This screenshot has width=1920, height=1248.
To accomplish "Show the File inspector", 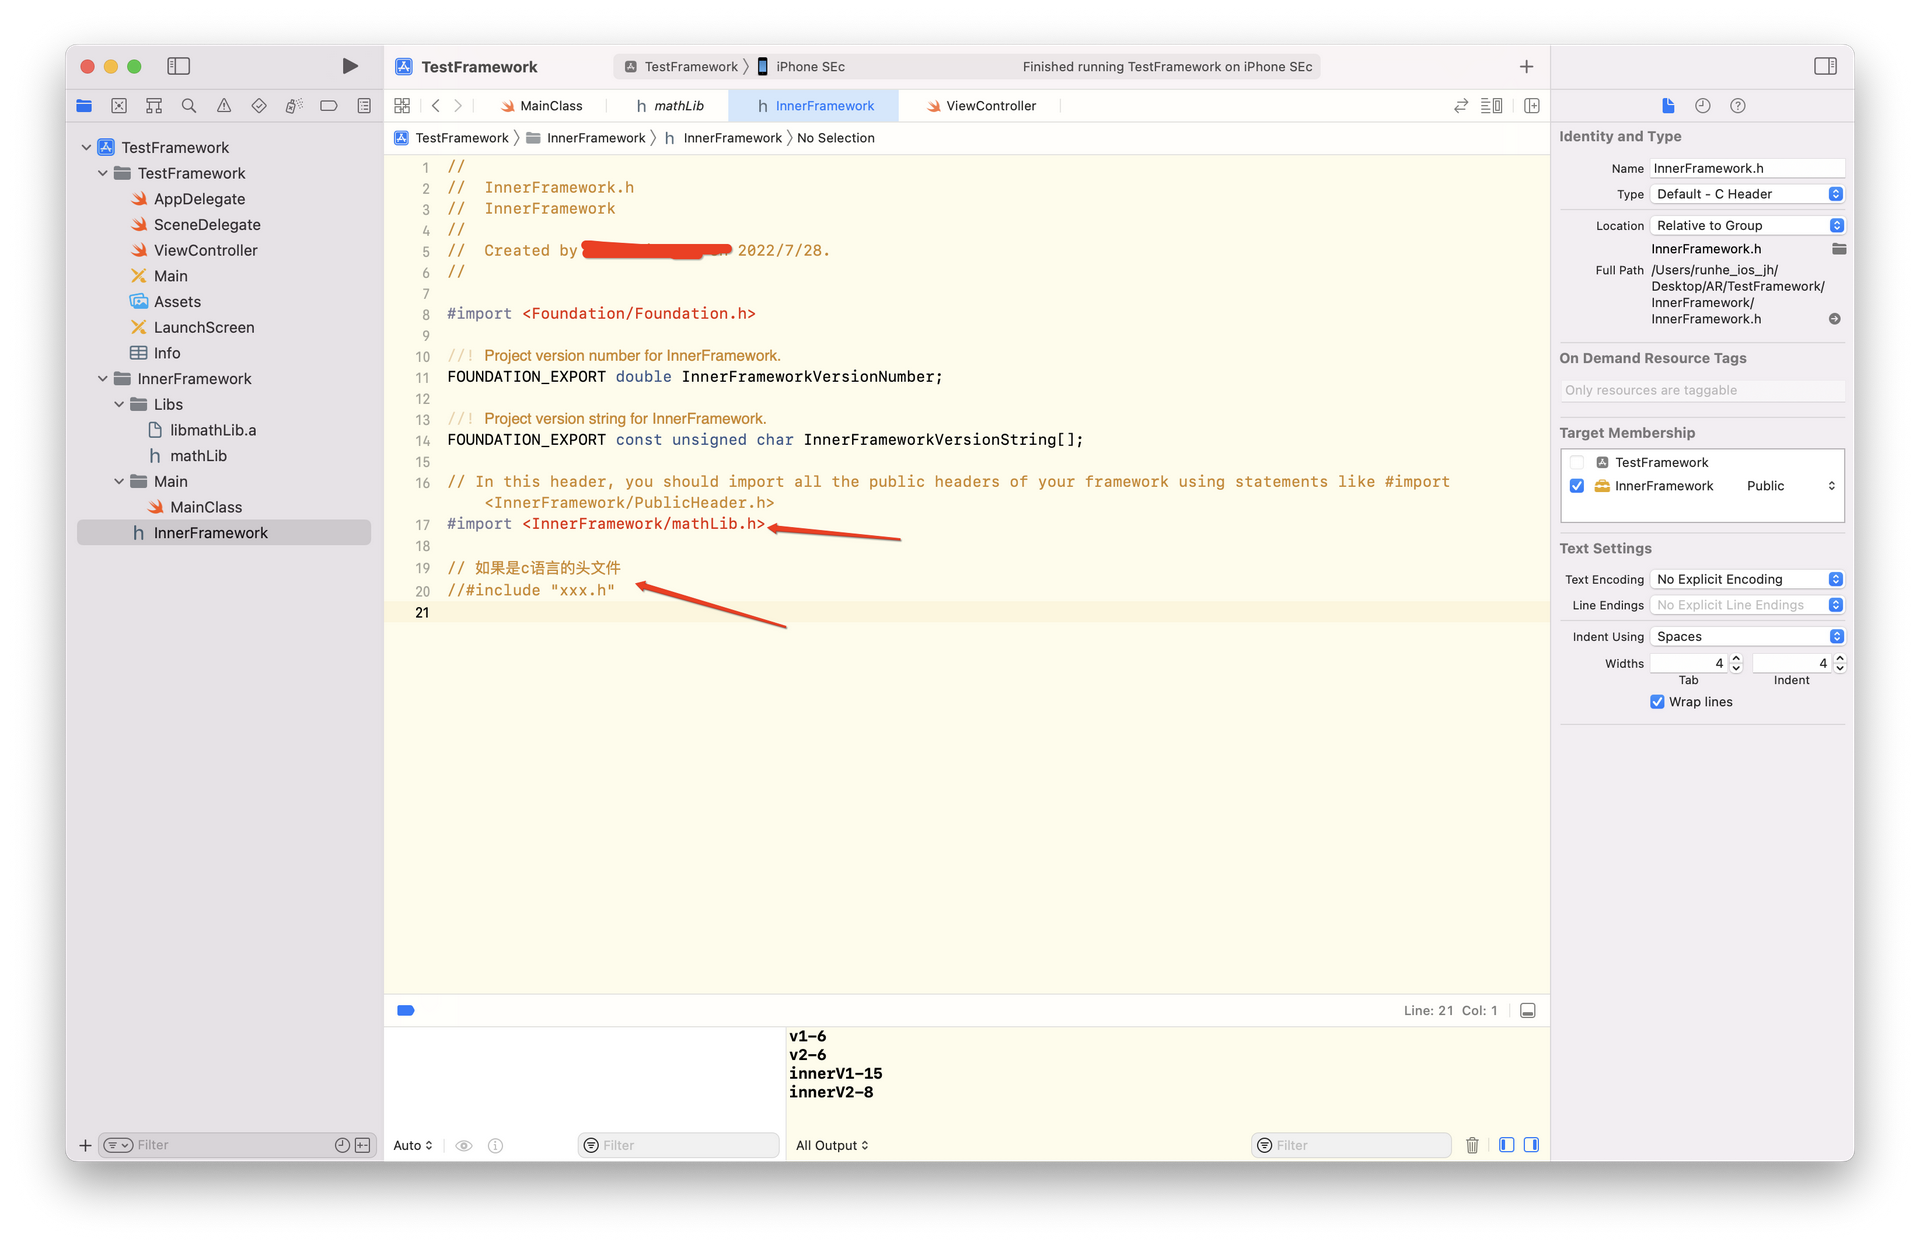I will point(1668,106).
